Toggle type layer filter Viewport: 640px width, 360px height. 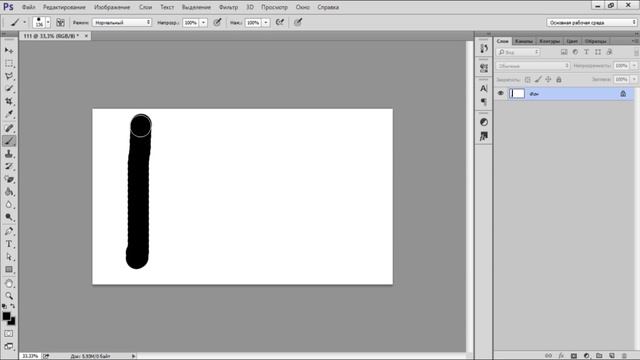pos(587,52)
